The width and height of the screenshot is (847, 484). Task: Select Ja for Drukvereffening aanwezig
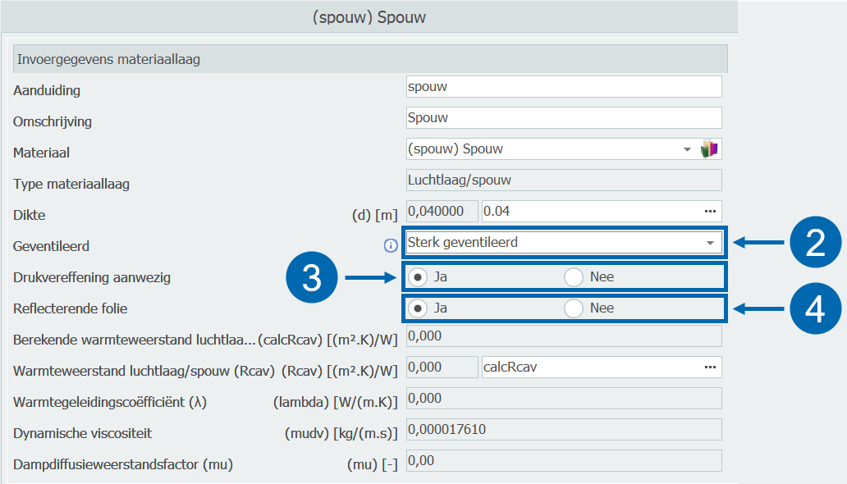pyautogui.click(x=417, y=277)
